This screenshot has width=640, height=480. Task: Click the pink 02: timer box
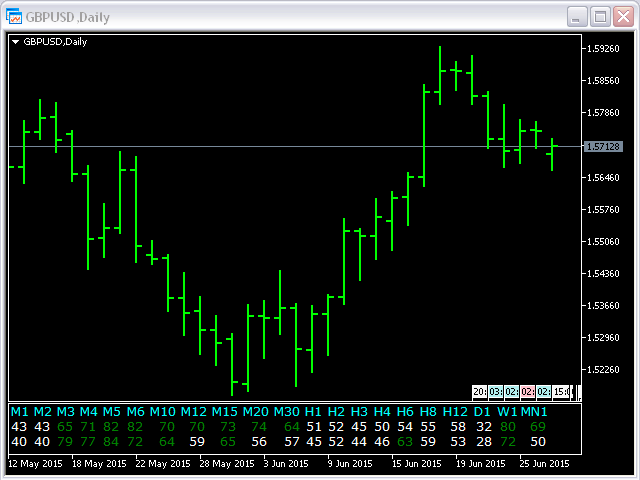(x=527, y=391)
